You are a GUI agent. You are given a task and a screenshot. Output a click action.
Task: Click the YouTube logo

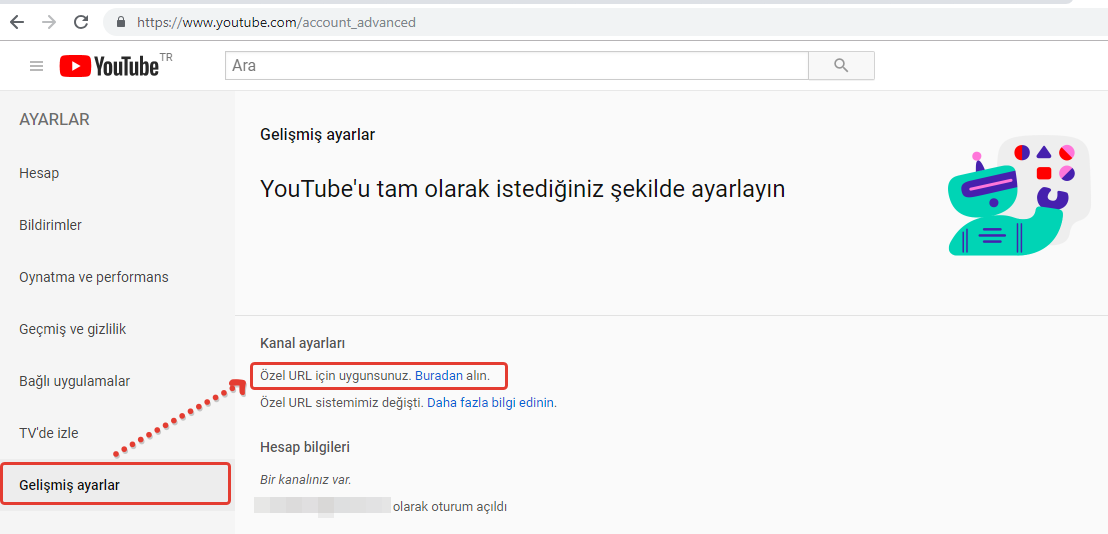pos(110,66)
